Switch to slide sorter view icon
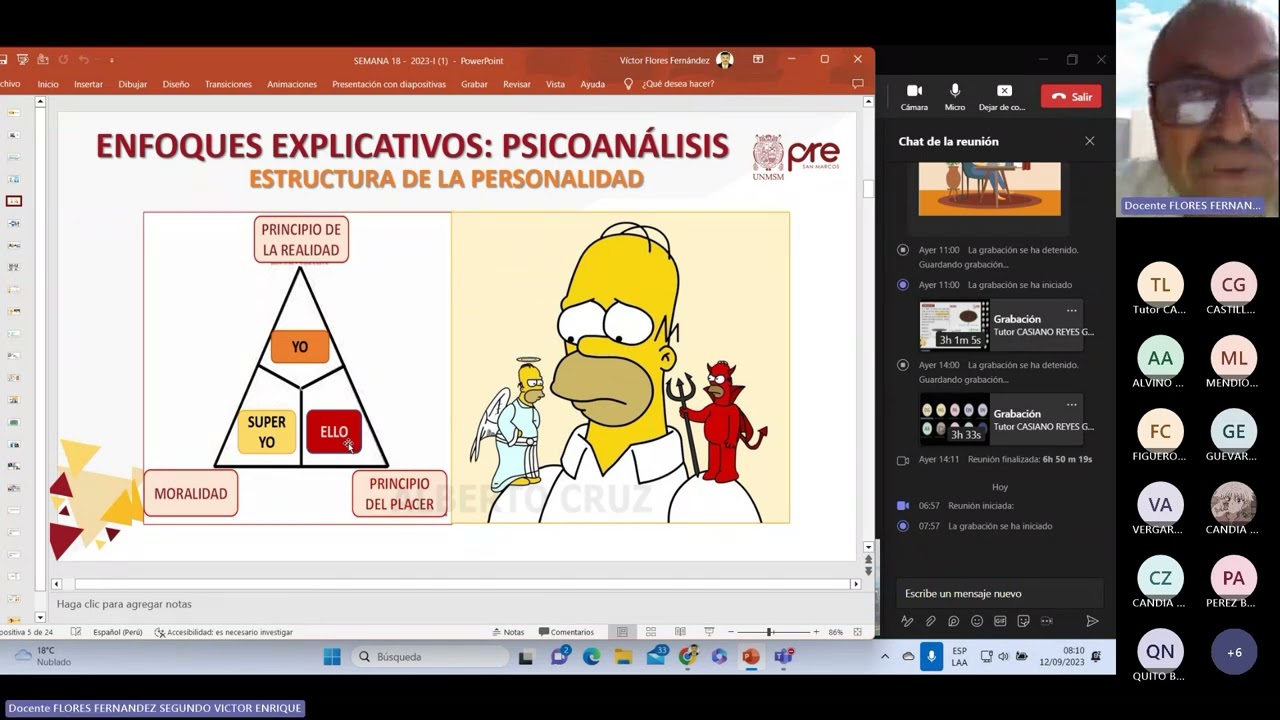Viewport: 1280px width, 720px height. tap(651, 632)
